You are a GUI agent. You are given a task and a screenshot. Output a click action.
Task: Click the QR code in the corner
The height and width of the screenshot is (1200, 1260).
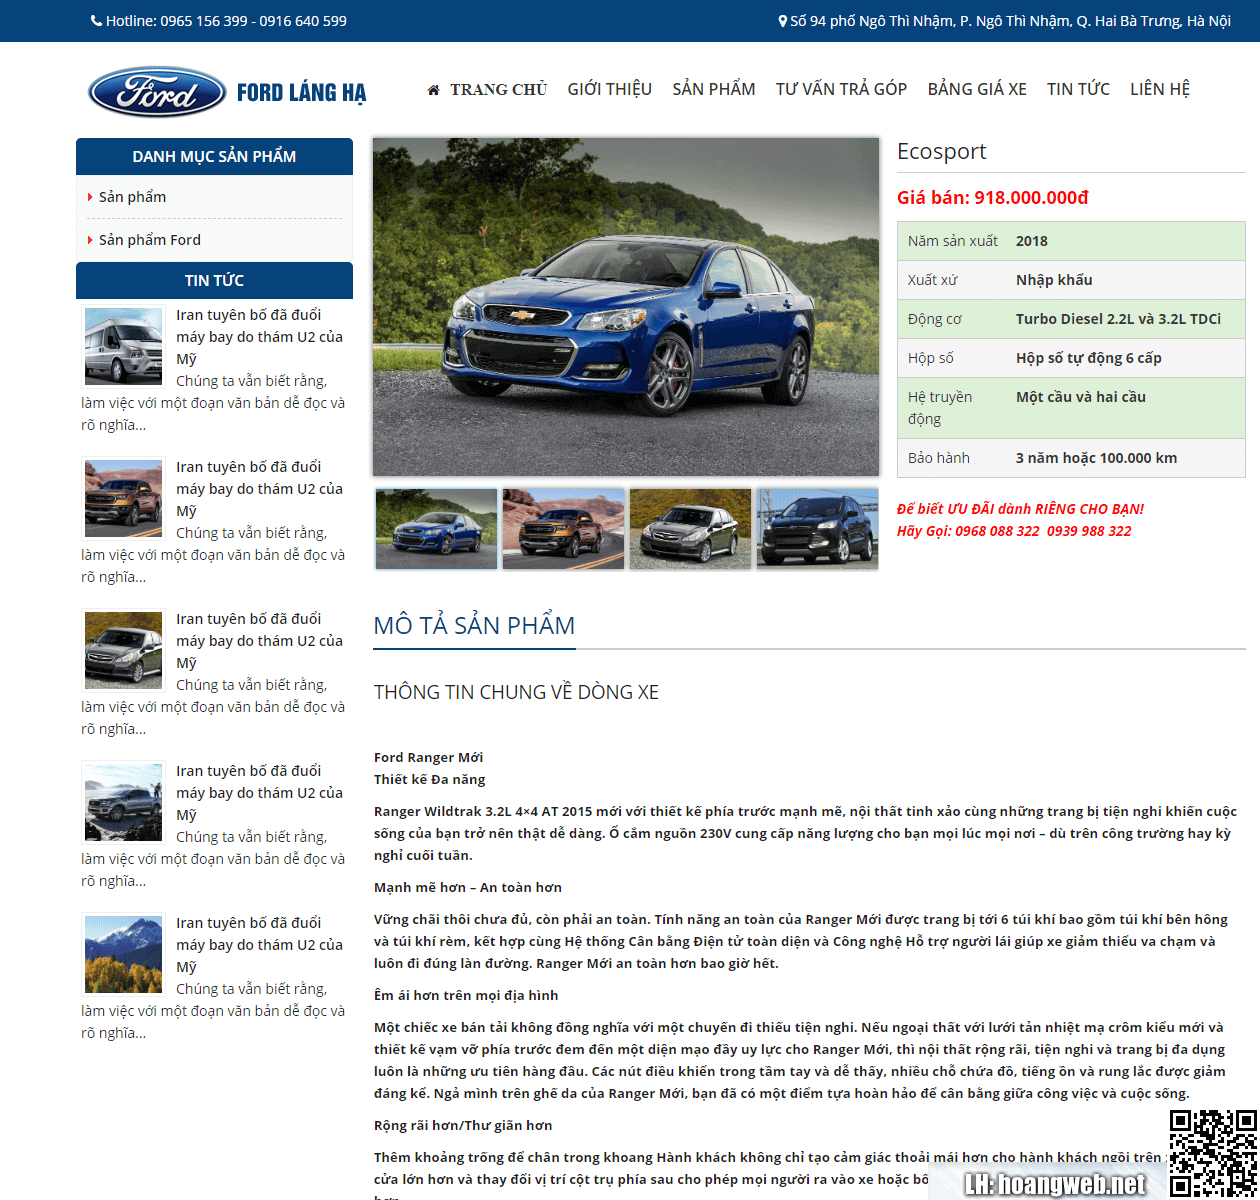click(1213, 1153)
